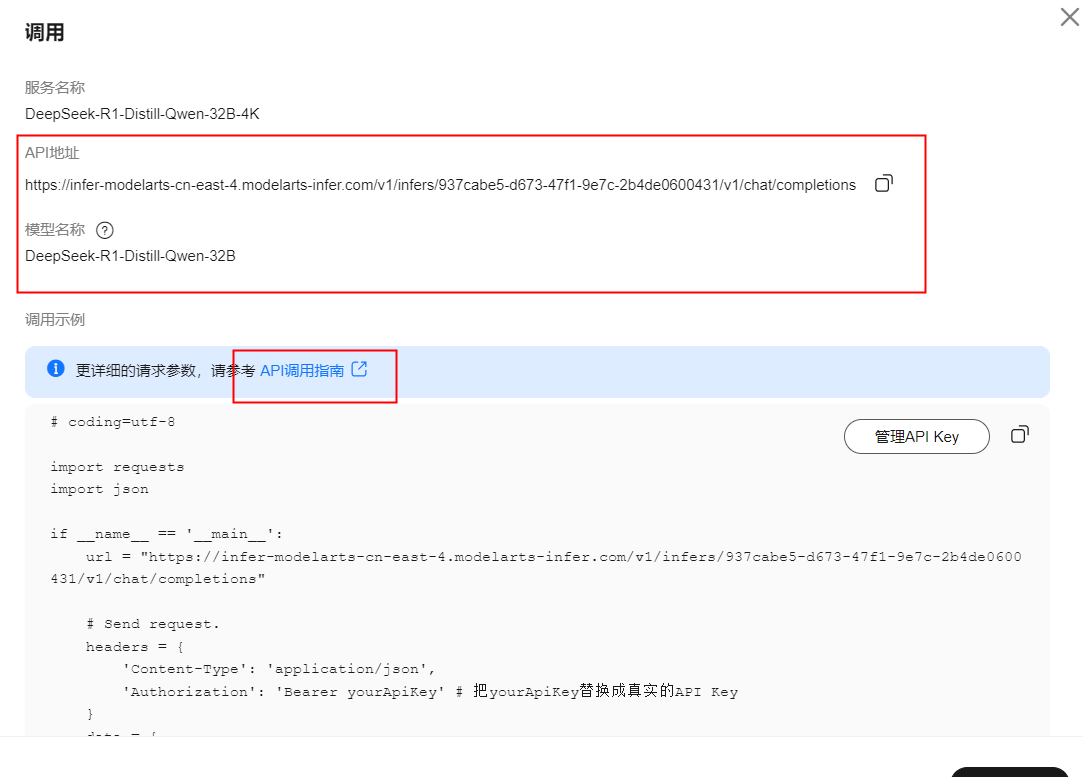This screenshot has height=777, width=1083.
Task: Open the API调用指南 link
Action: tap(302, 371)
